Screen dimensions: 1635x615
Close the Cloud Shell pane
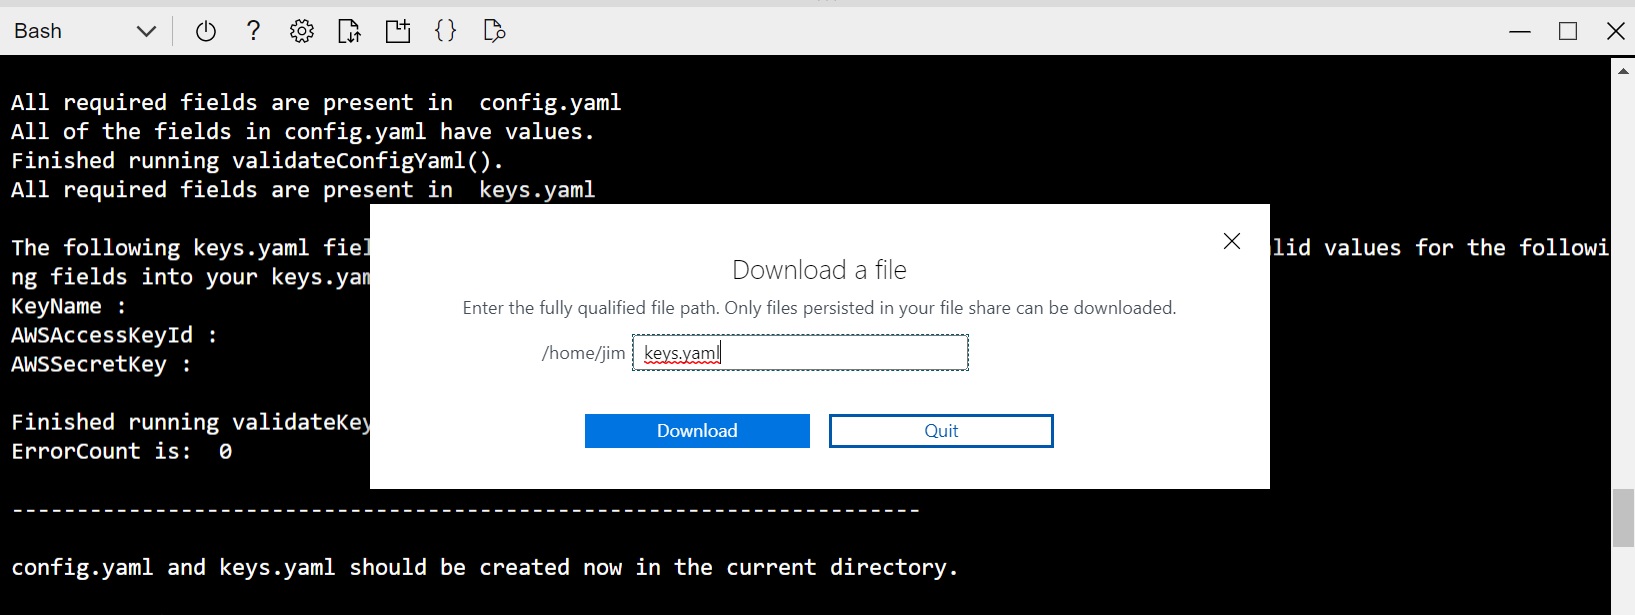click(x=1615, y=31)
